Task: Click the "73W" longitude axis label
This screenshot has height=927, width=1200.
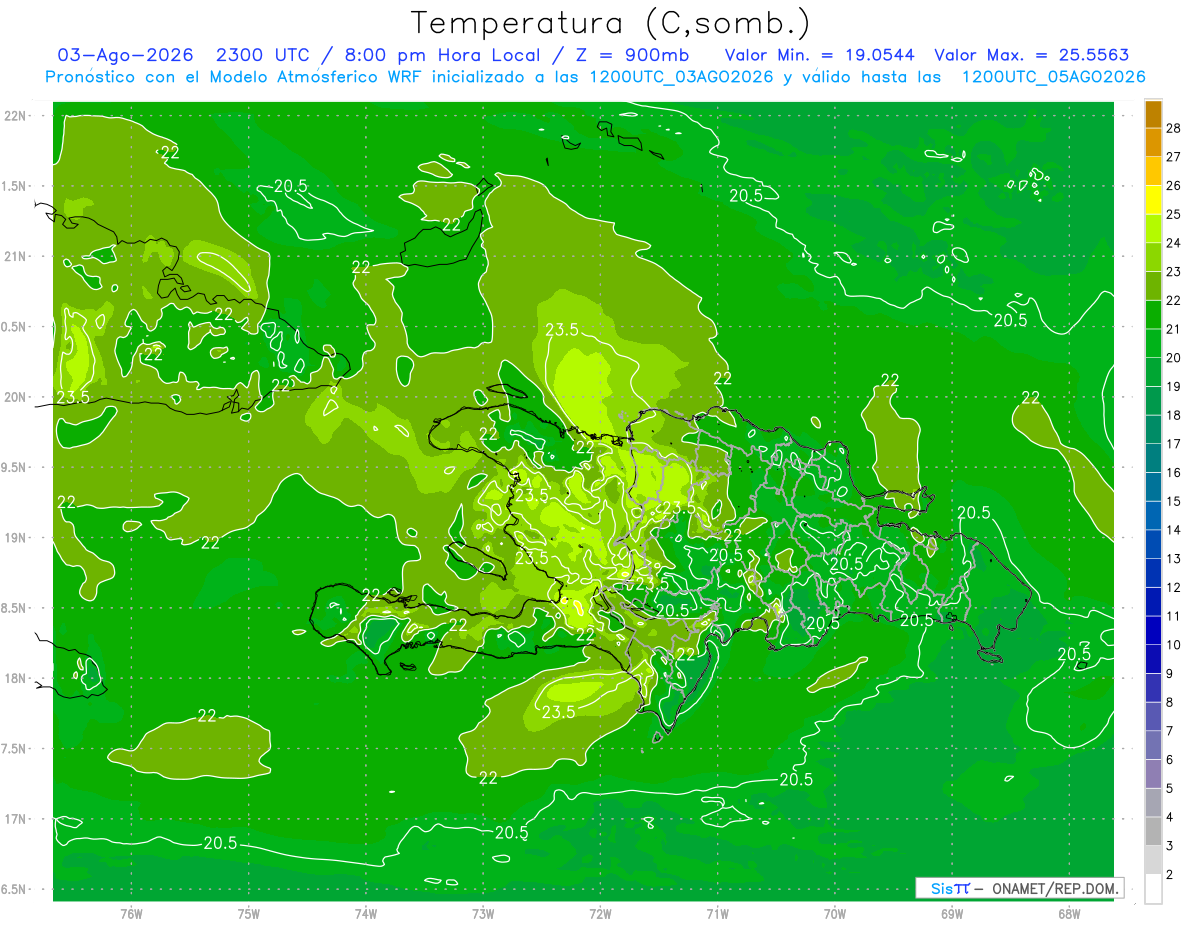Action: 483,913
